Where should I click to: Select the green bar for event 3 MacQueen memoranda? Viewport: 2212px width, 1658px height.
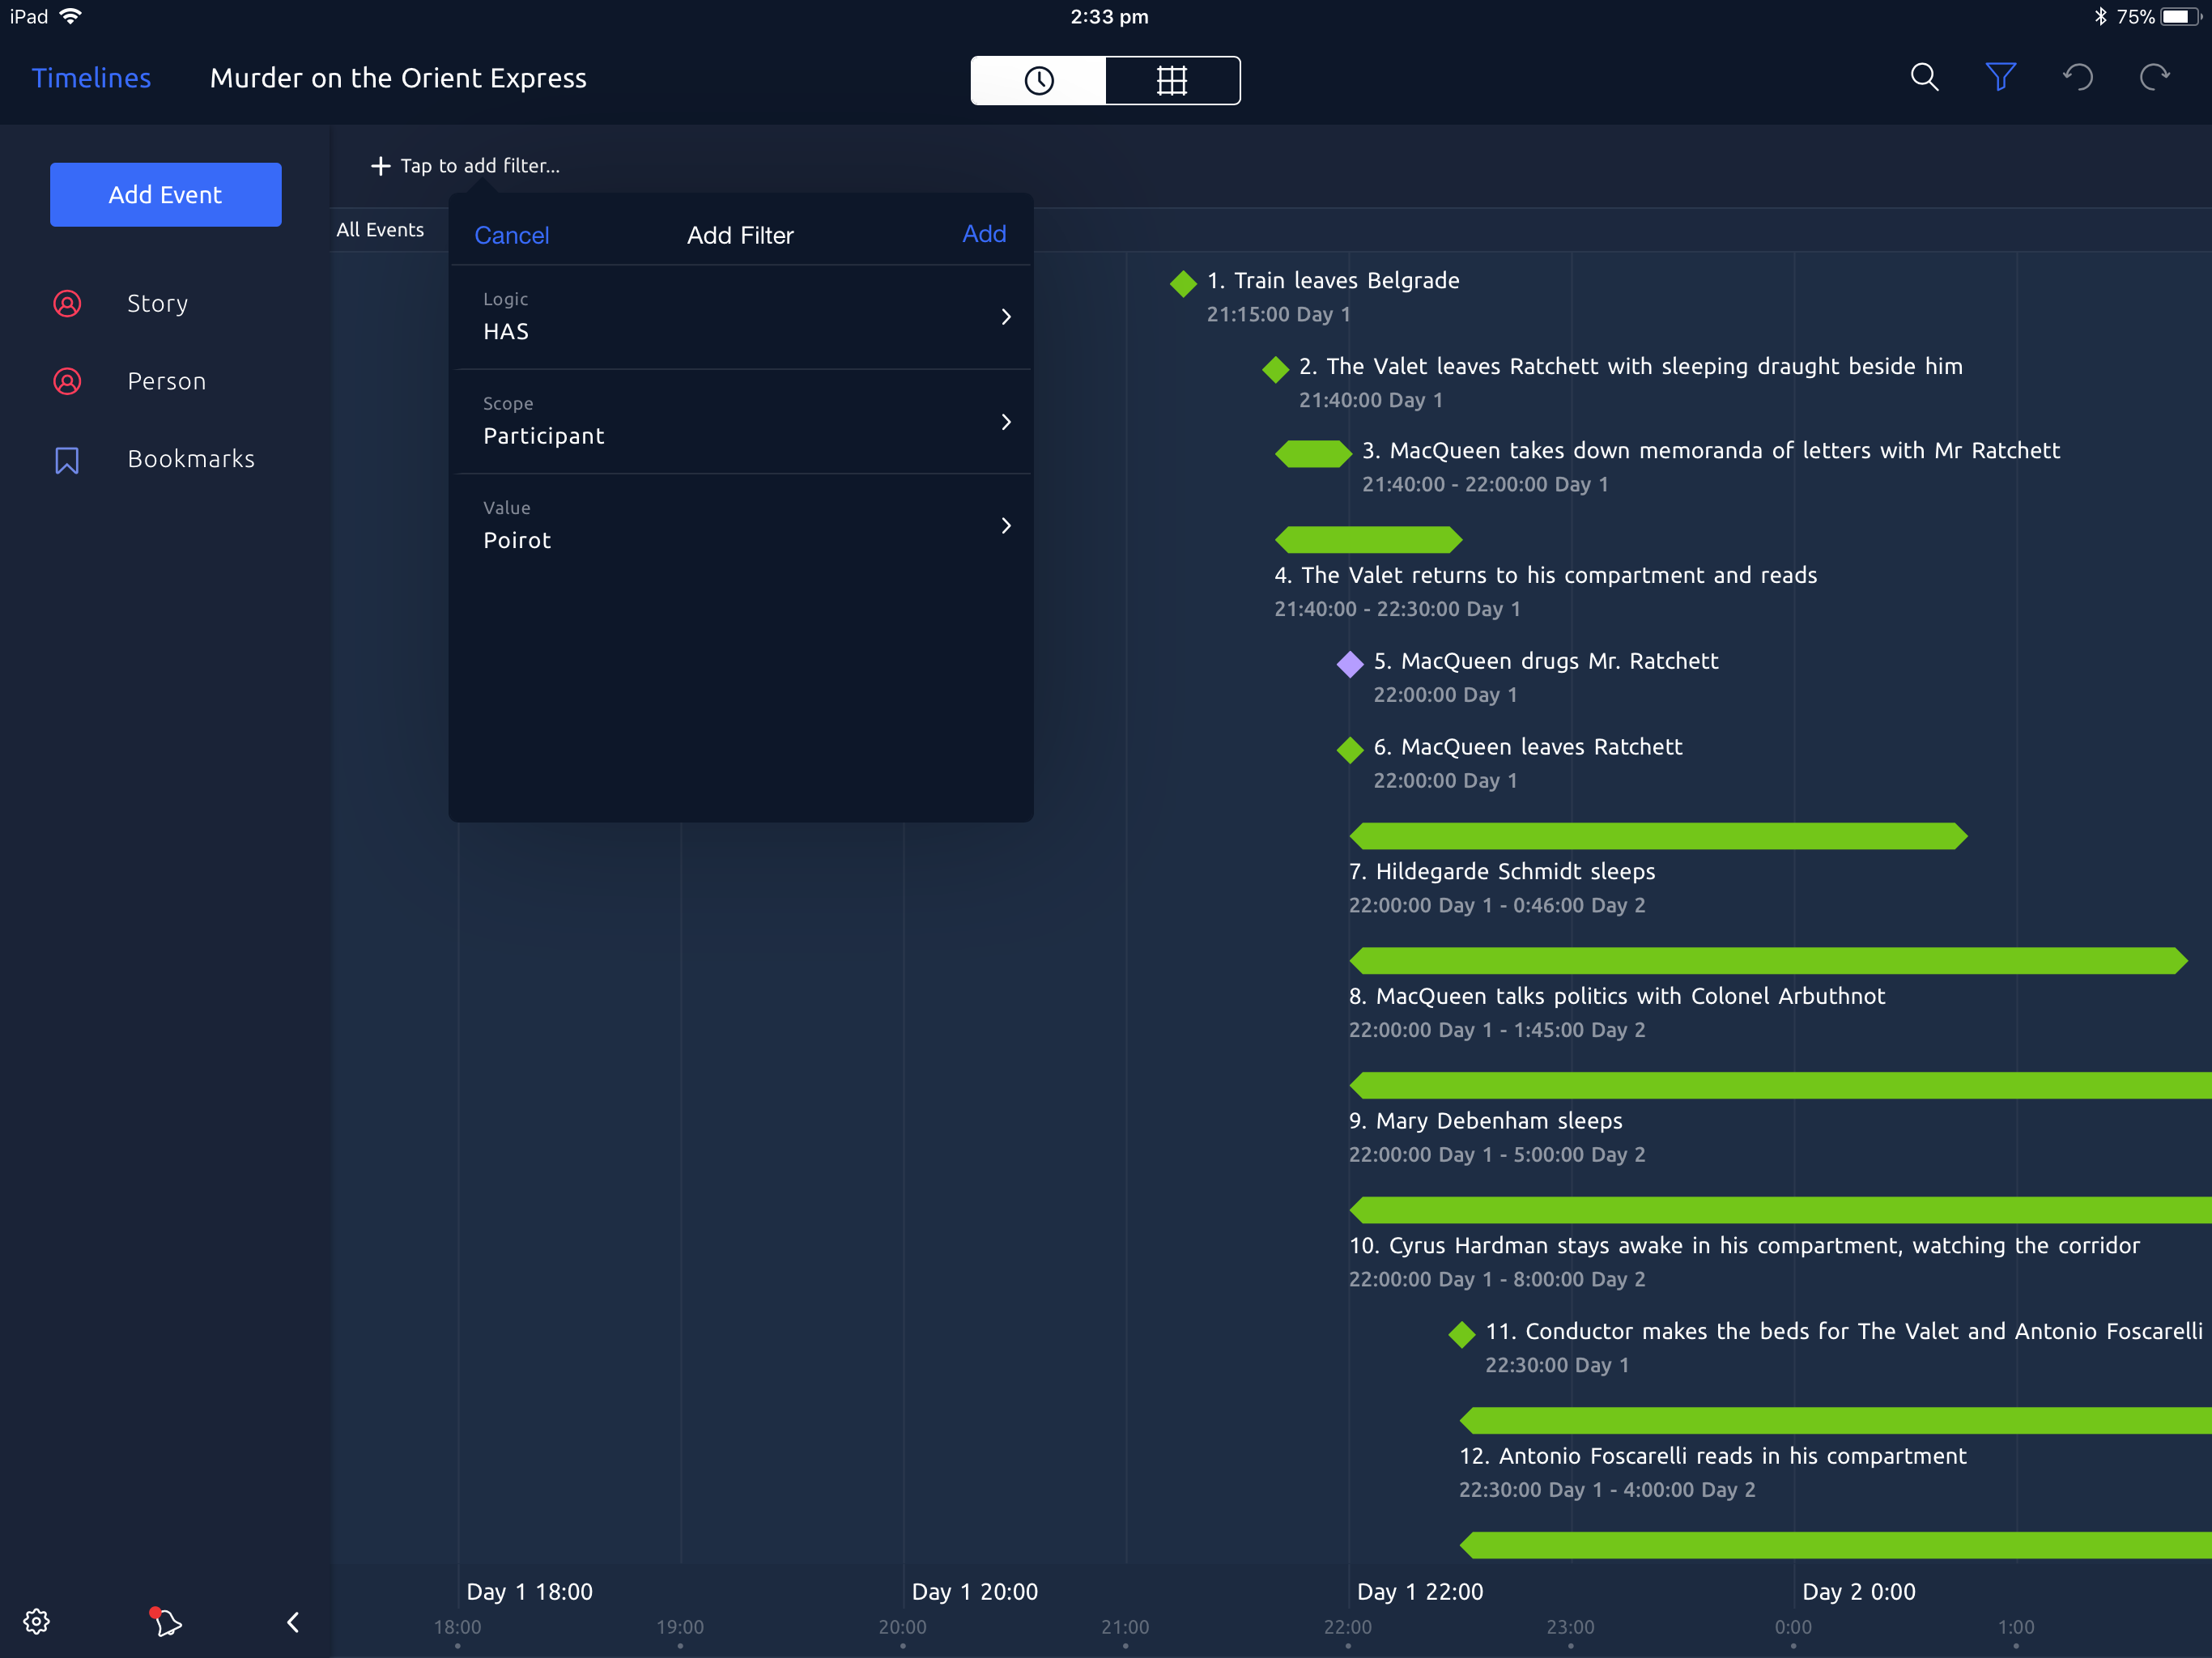[1313, 454]
